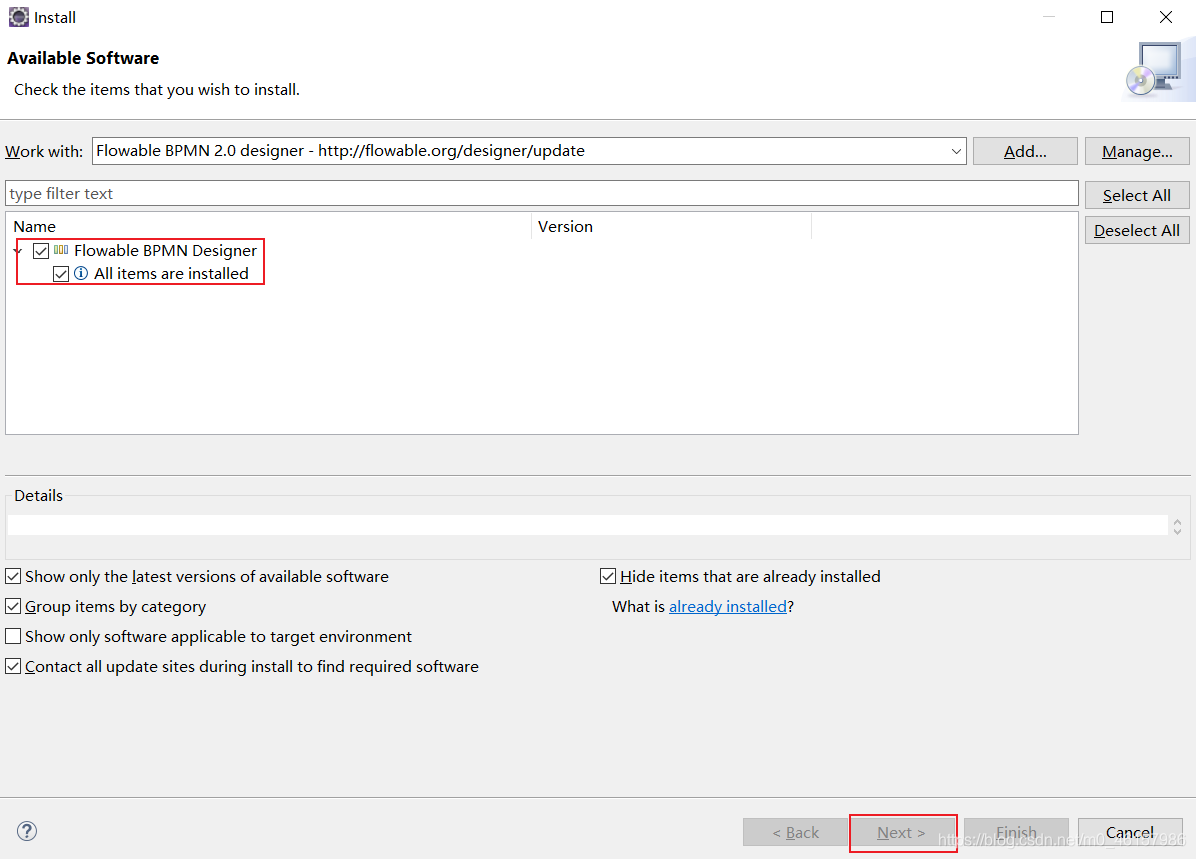Screen dimensions: 1196x859
Task: Click the Add button to register a site
Action: [x=1024, y=151]
